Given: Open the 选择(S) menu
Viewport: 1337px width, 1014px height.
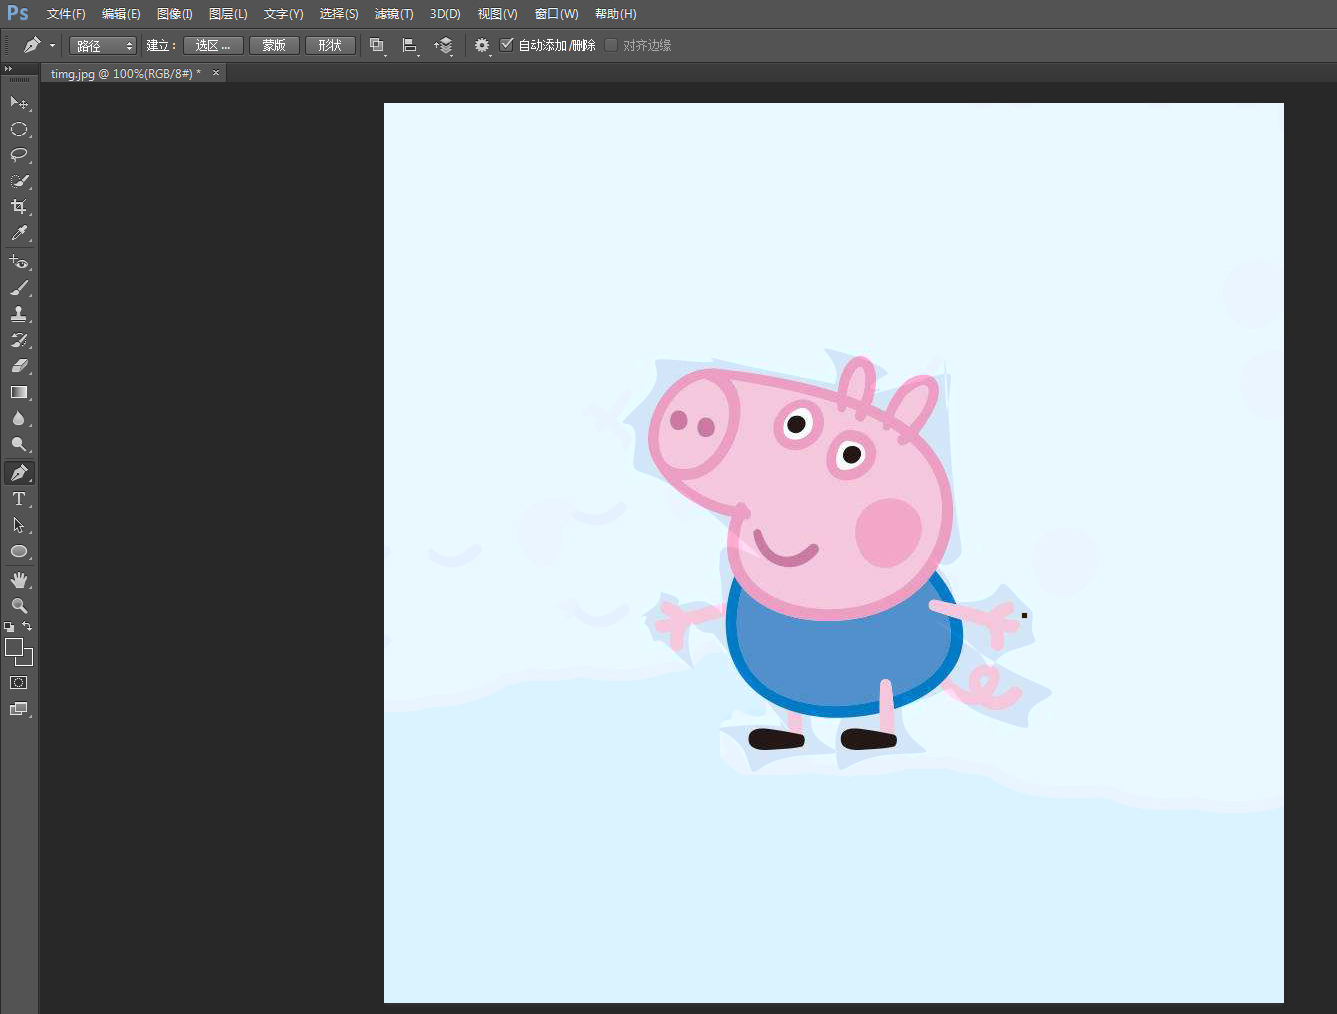Looking at the screenshot, I should tap(339, 14).
